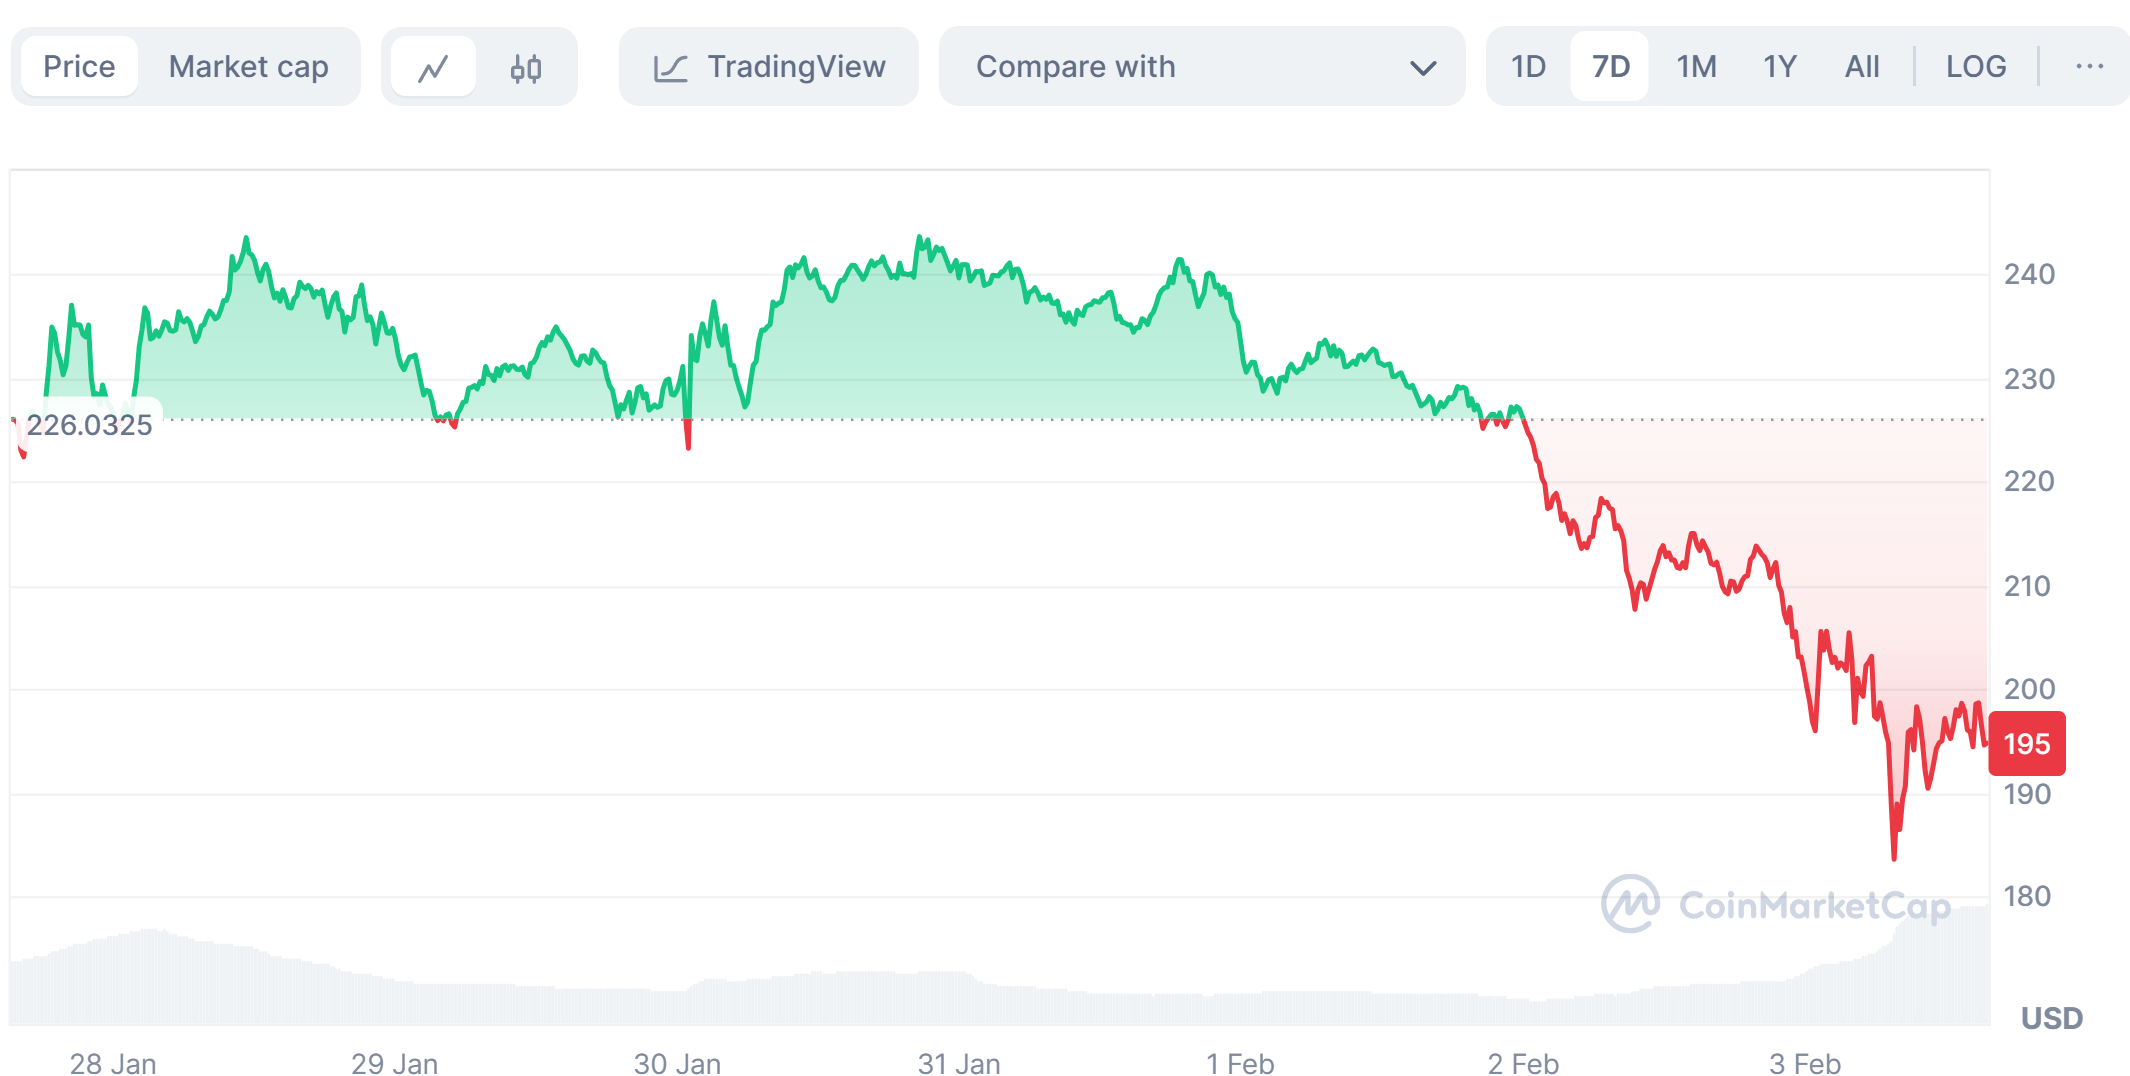The width and height of the screenshot is (2130, 1076).
Task: Switch to candlestick chart icon
Action: pyautogui.click(x=526, y=67)
